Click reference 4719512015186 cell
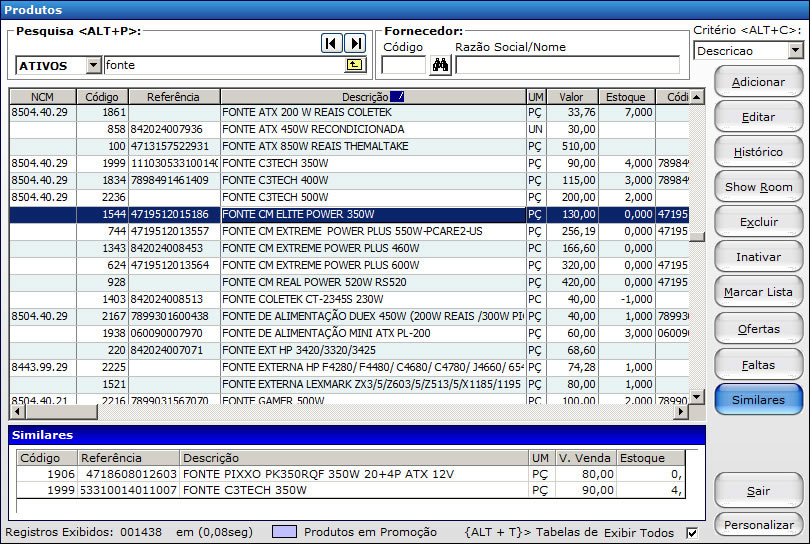Screen dimensions: 810x544 174,214
